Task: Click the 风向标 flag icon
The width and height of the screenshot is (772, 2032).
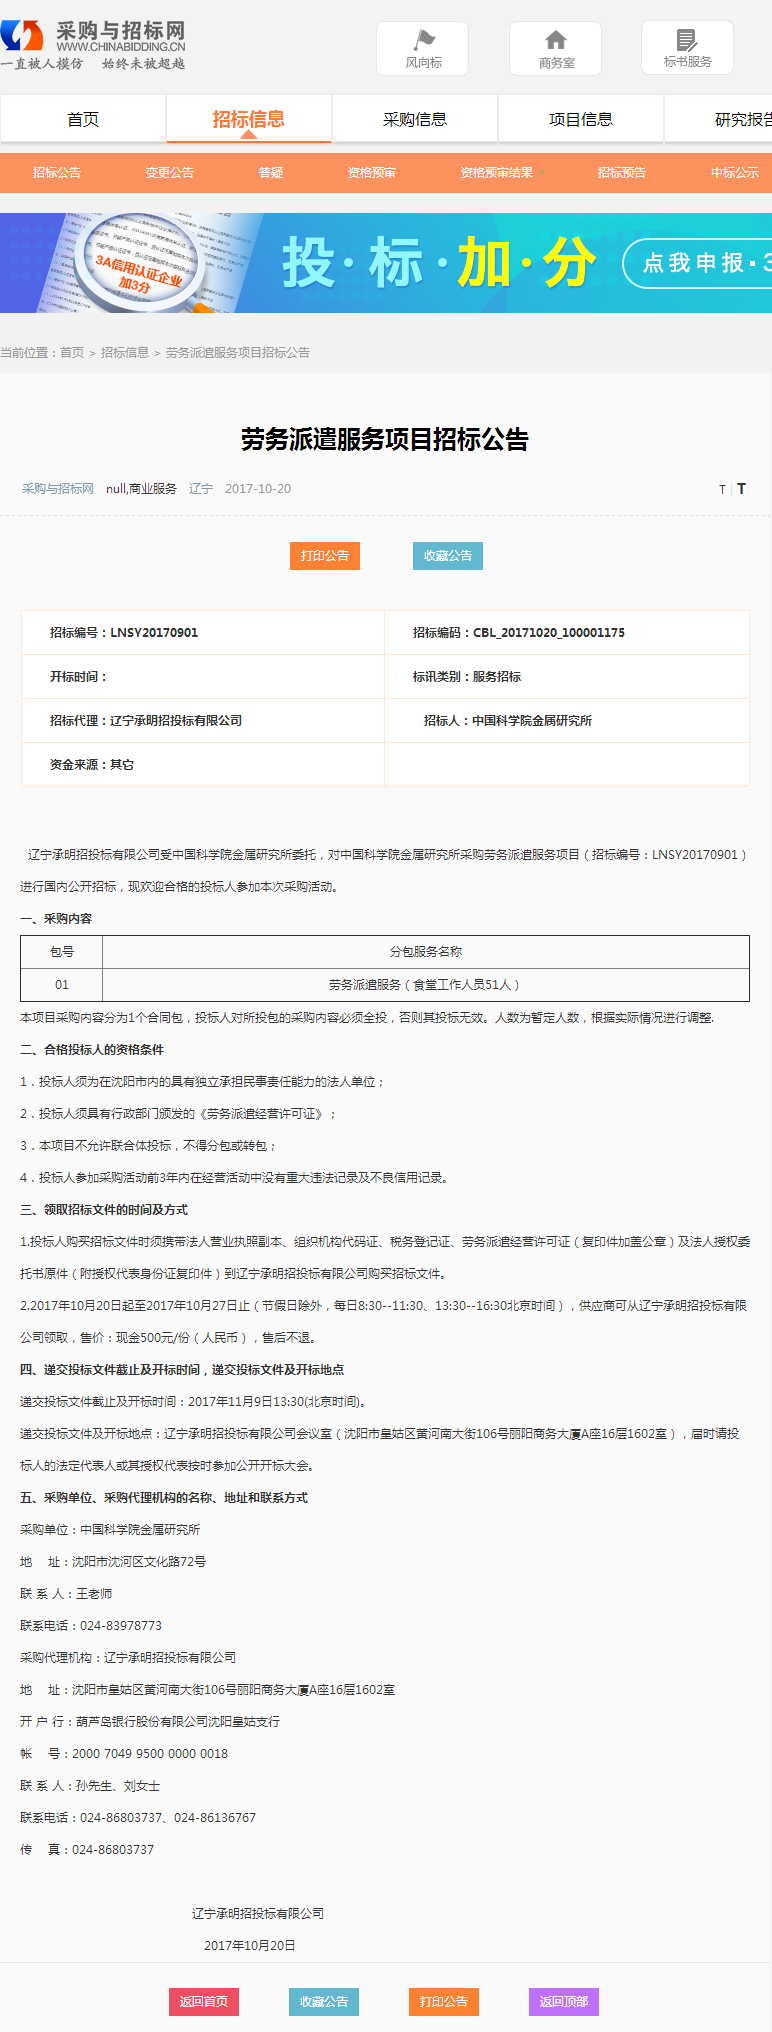Action: pos(423,41)
